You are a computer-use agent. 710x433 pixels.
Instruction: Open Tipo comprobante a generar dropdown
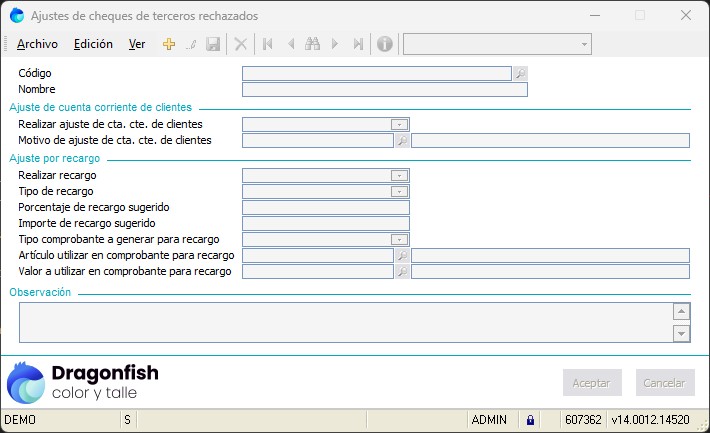400,240
